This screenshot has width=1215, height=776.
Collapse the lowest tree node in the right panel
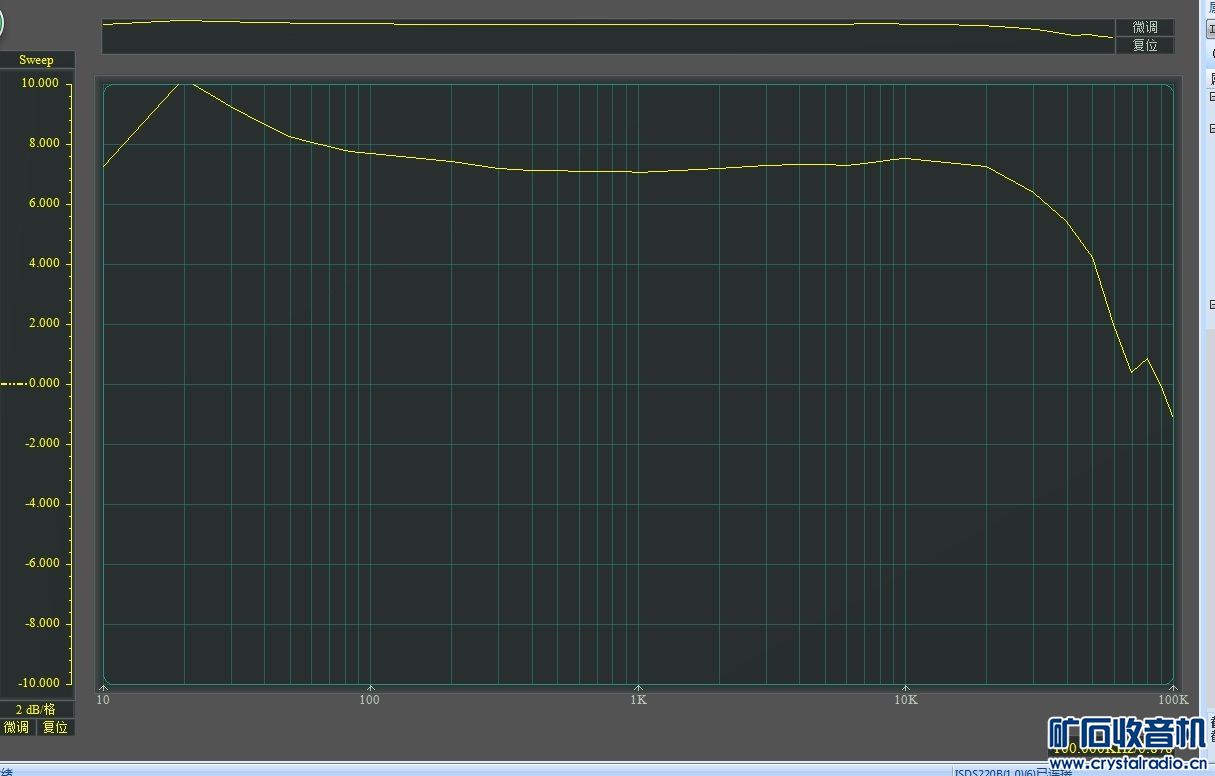point(1212,305)
